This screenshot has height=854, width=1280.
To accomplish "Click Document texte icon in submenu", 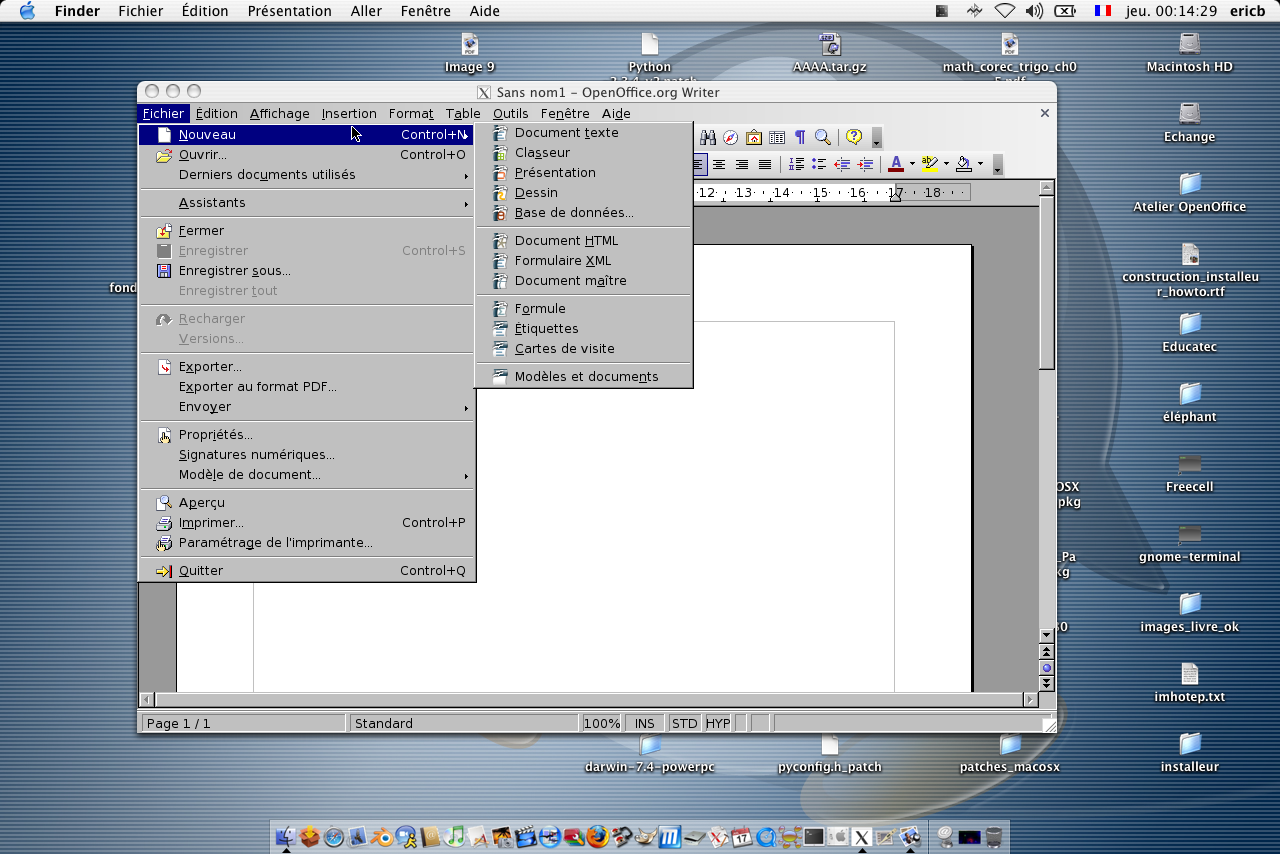I will point(500,132).
